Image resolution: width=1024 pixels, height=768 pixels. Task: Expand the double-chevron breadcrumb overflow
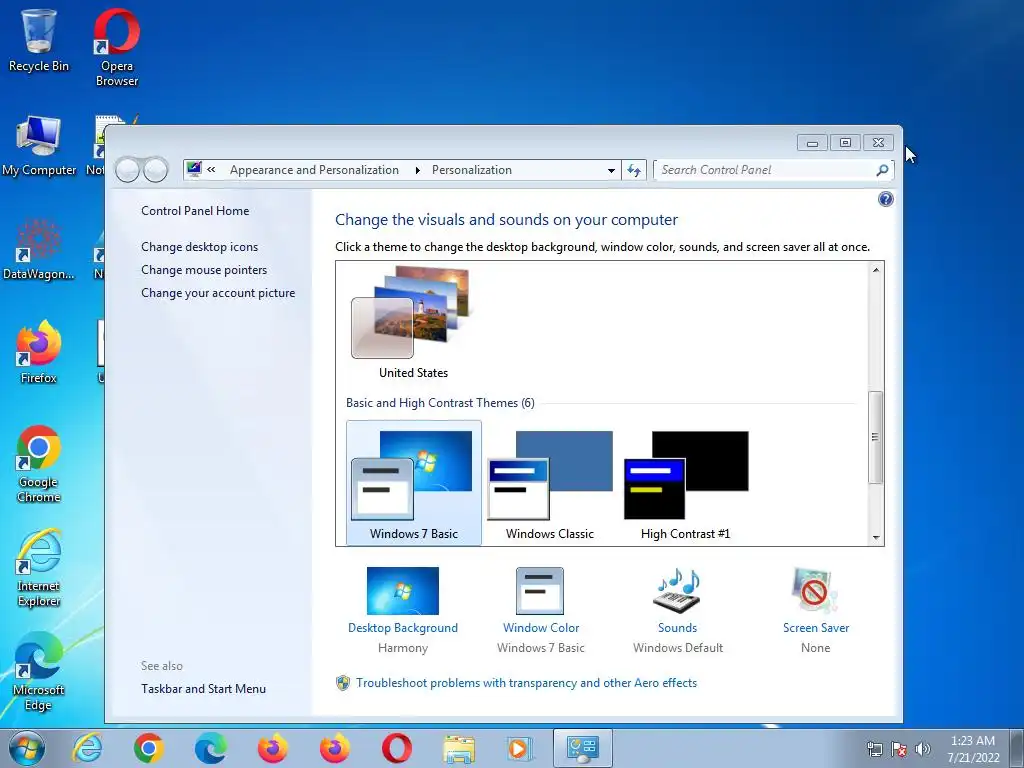(x=211, y=170)
